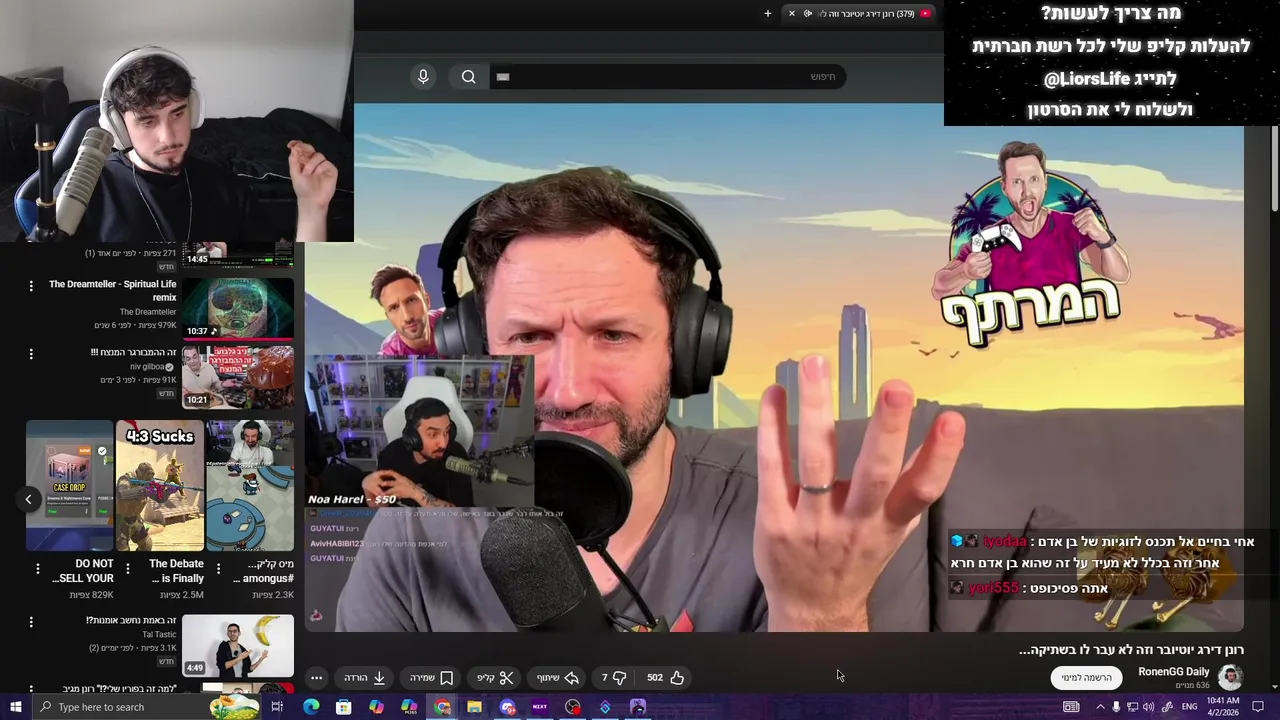Open the three-dot more actions menu under the video
Screen dimensions: 1280x720
[x=316, y=677]
